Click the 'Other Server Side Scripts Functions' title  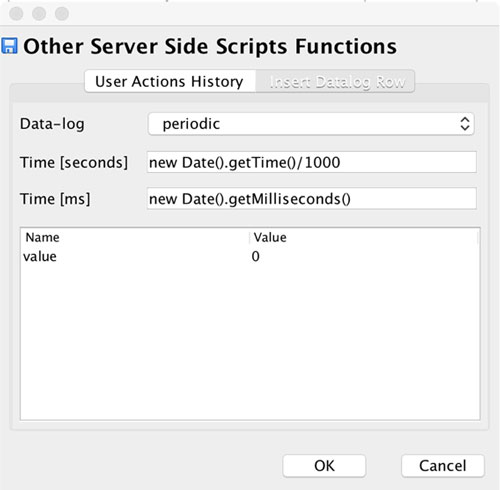point(210,46)
